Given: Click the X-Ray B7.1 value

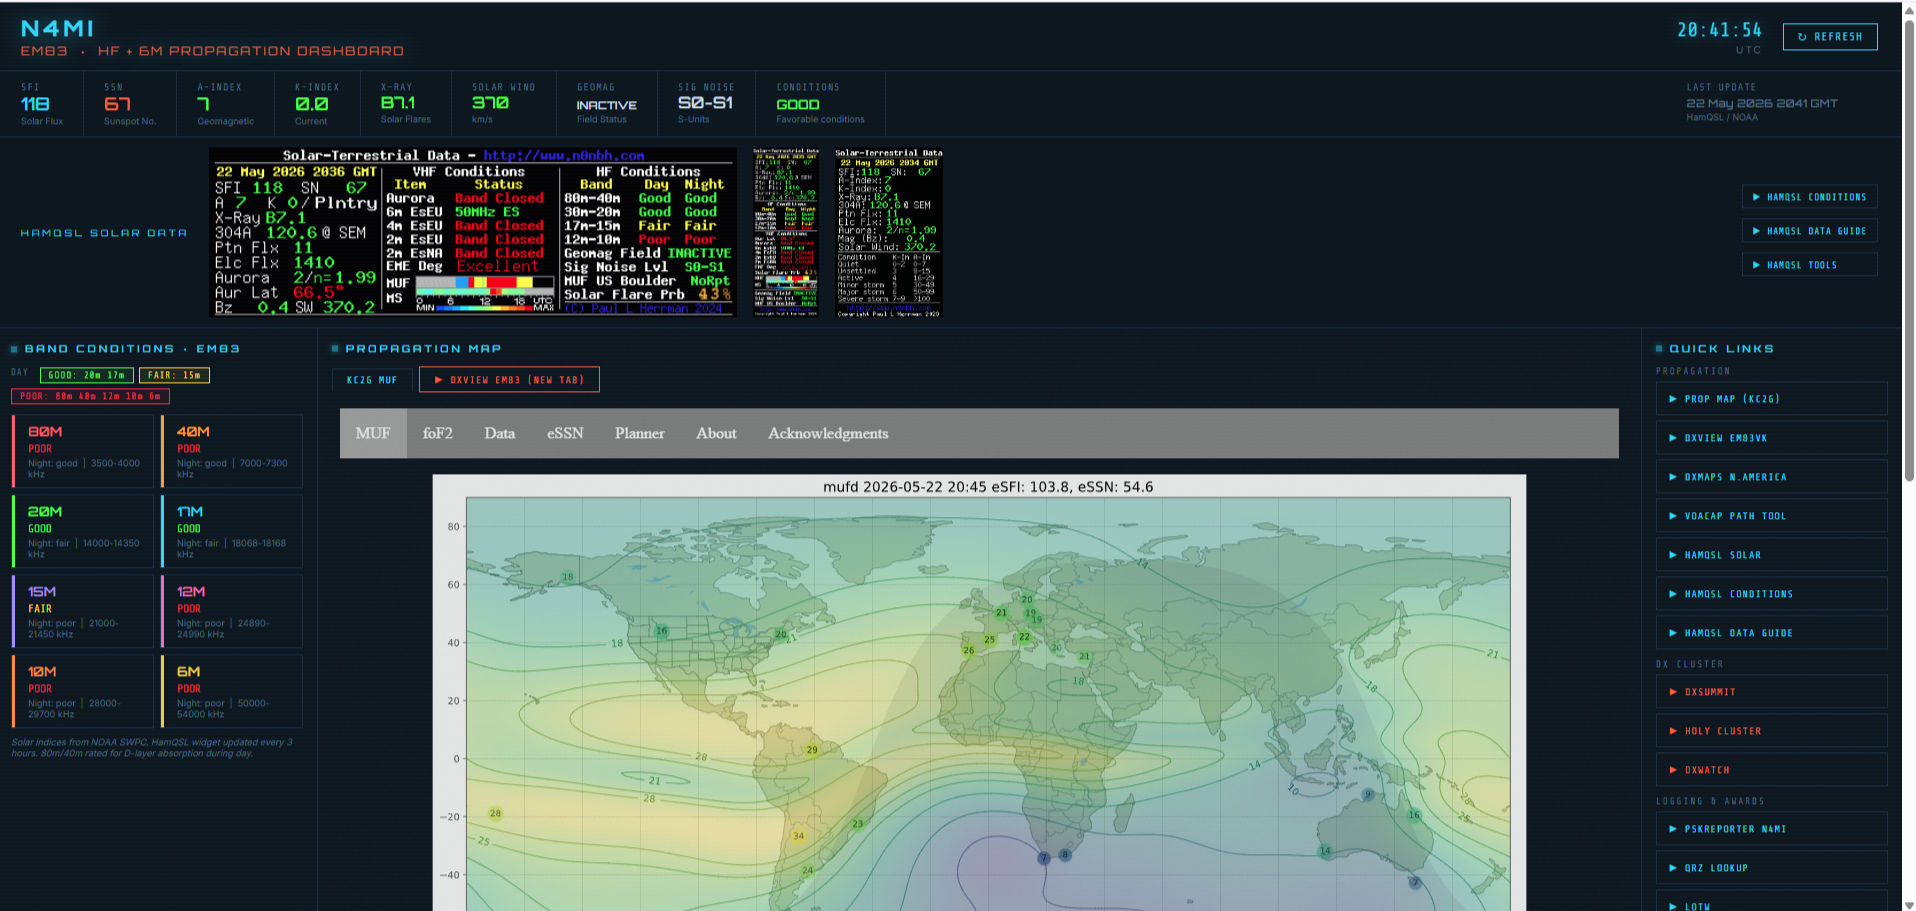Looking at the screenshot, I should 398,103.
